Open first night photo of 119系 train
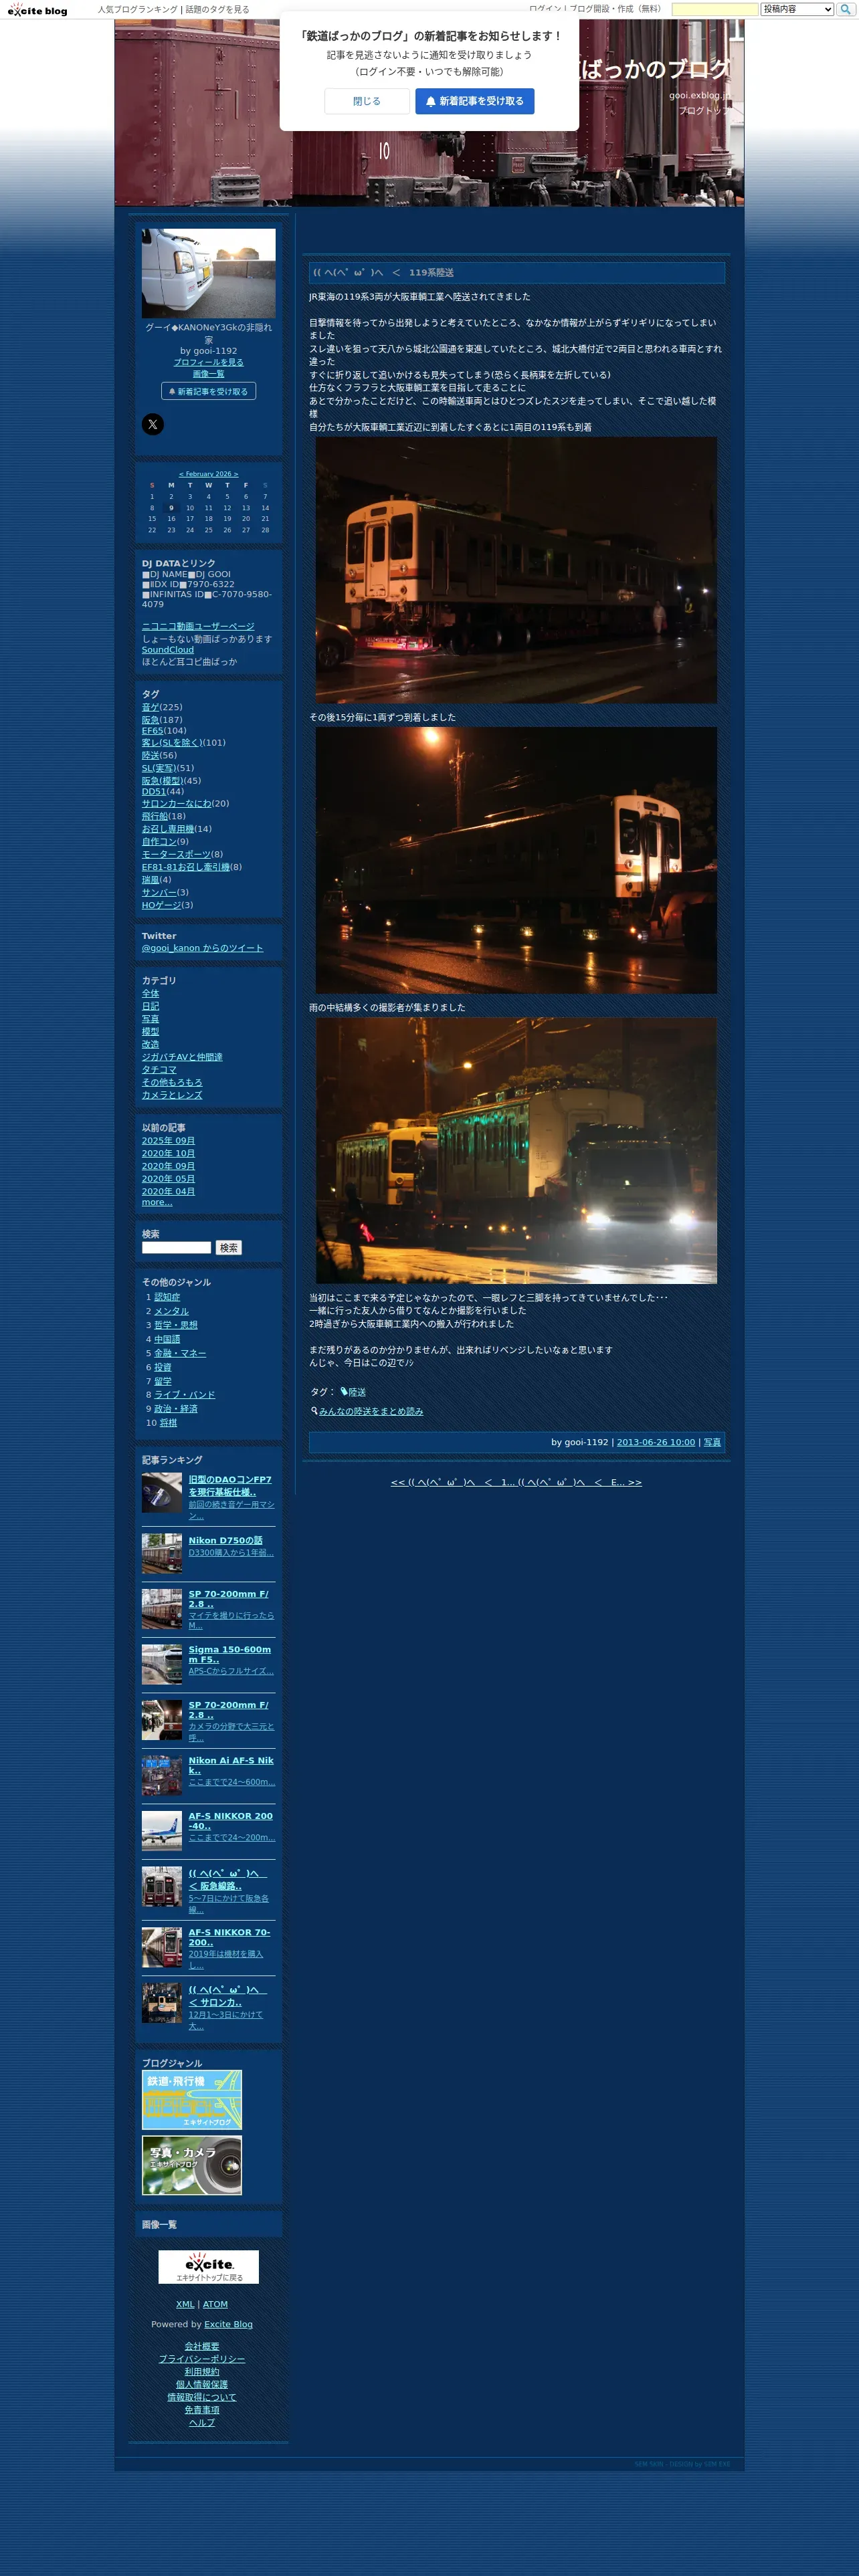859x2576 pixels. (516, 570)
